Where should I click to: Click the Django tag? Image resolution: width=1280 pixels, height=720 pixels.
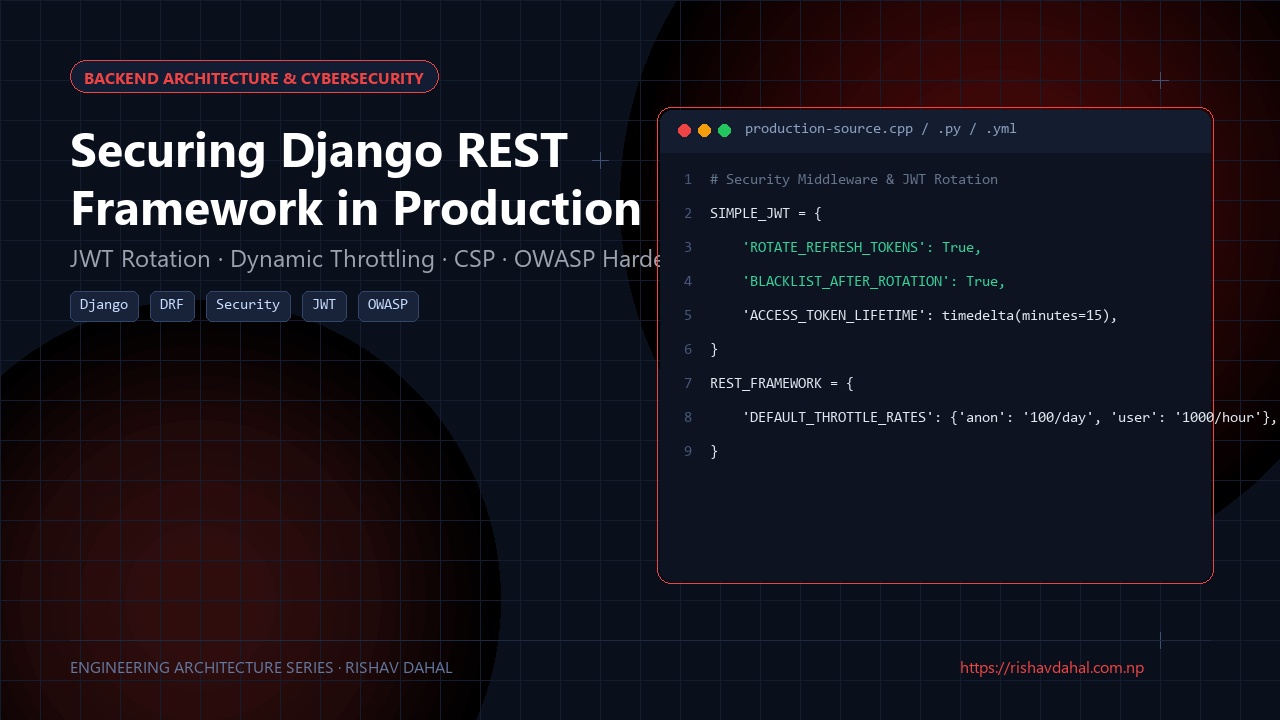click(104, 306)
